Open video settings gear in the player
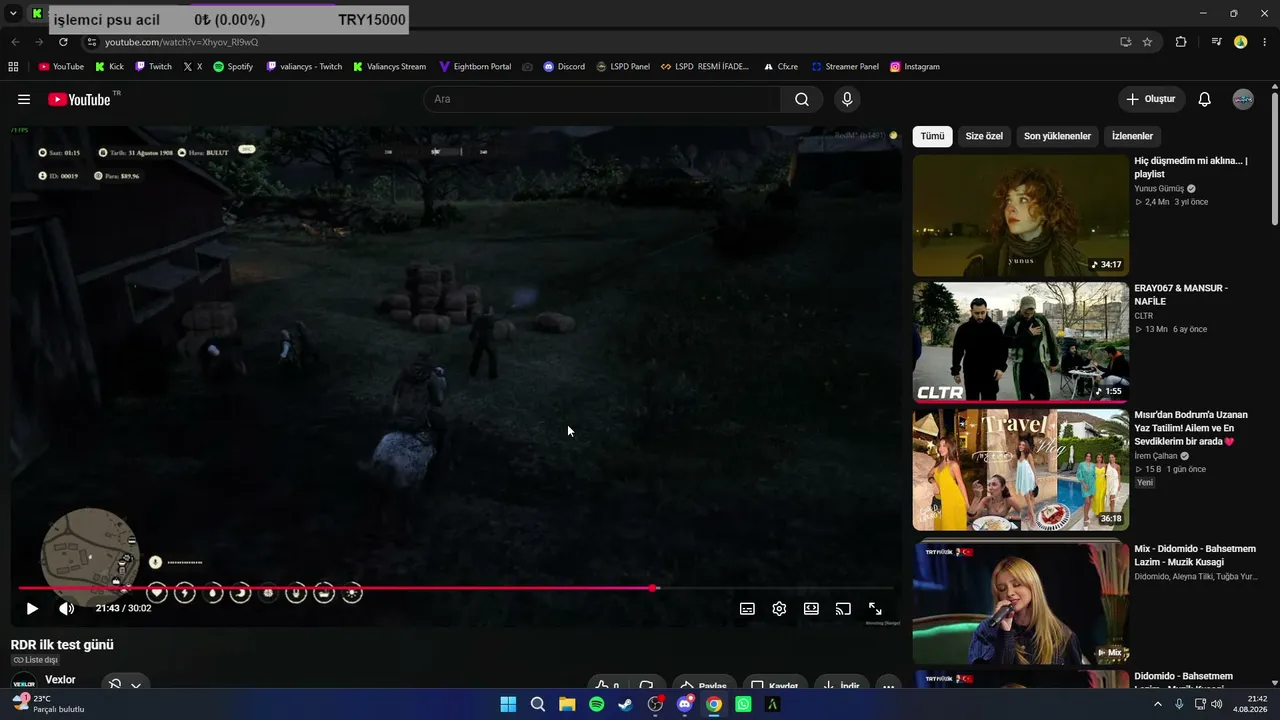This screenshot has height=720, width=1280. coord(779,608)
